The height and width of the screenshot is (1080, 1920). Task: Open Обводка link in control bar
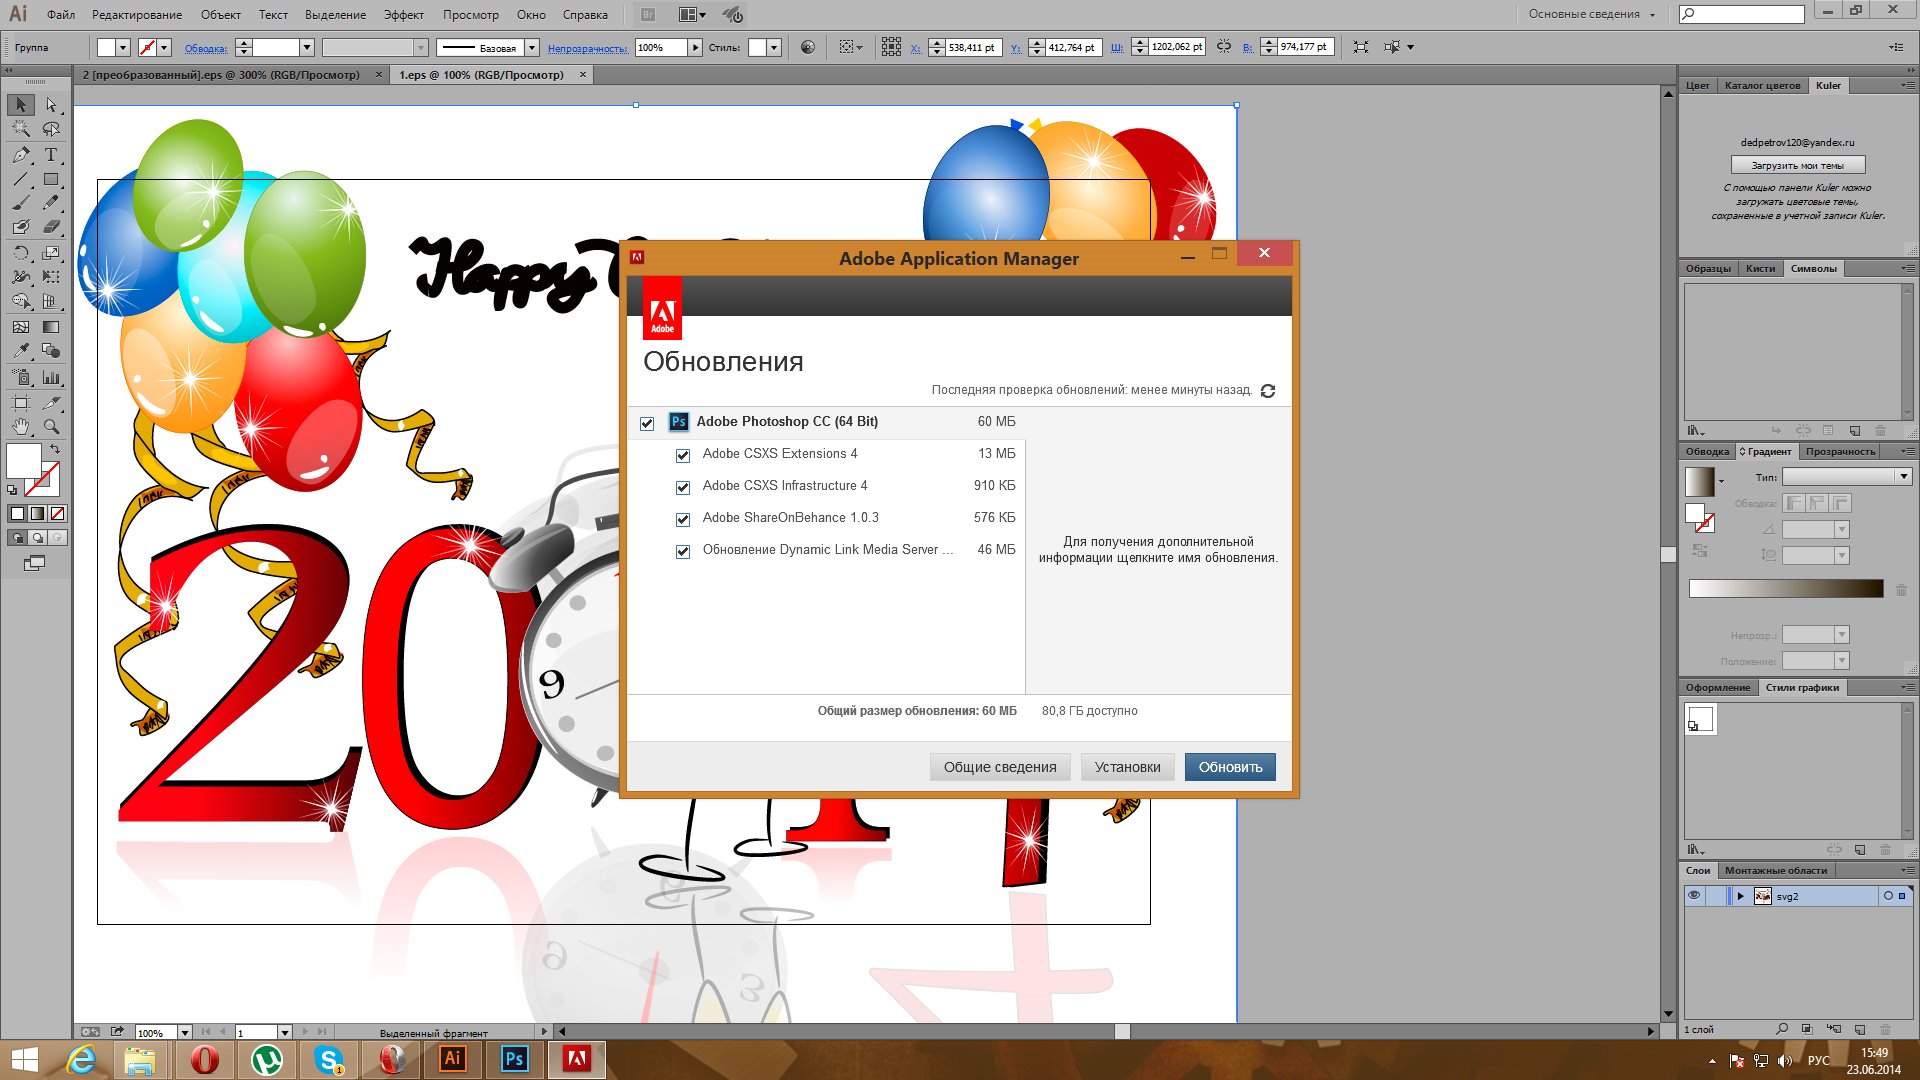click(206, 48)
